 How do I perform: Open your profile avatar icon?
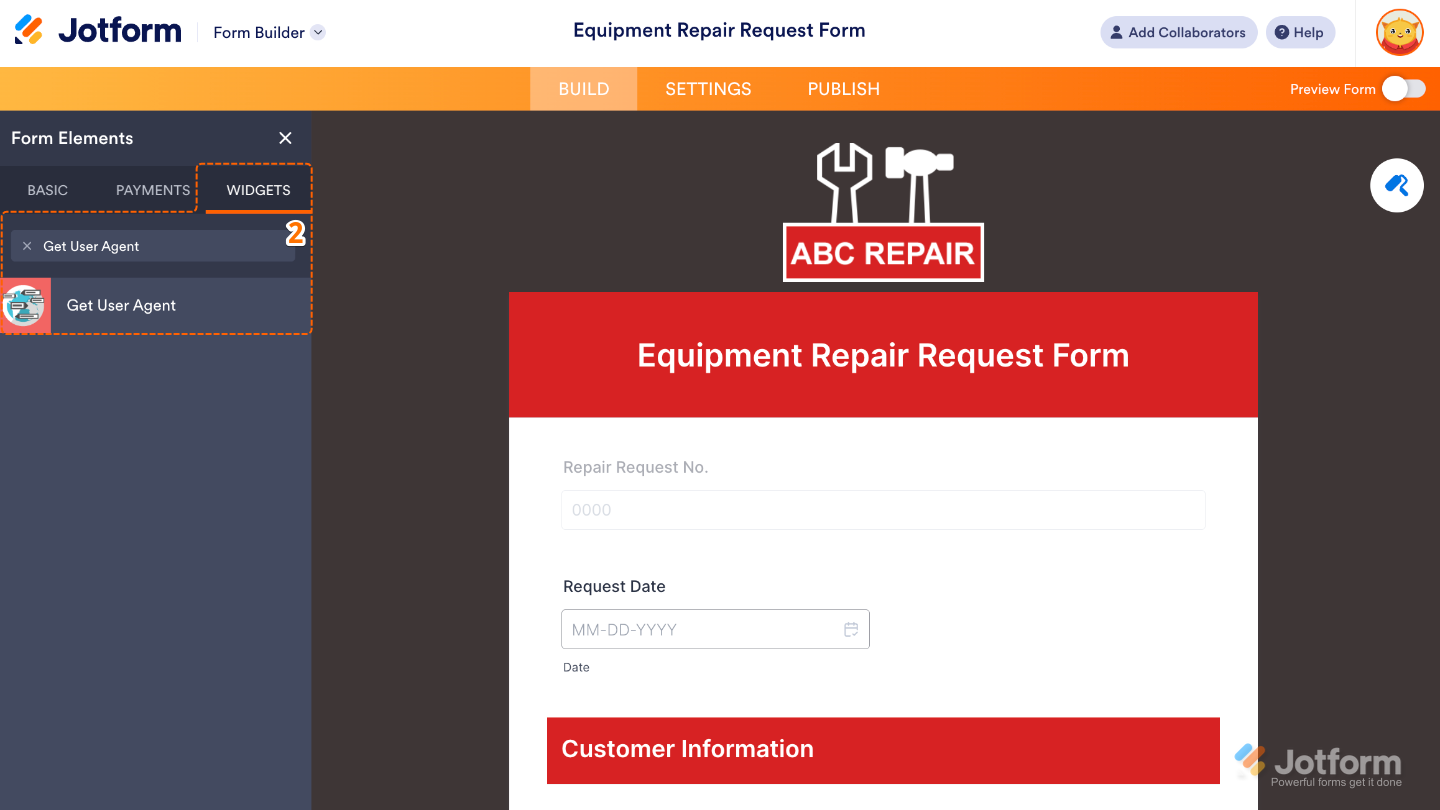(x=1399, y=32)
